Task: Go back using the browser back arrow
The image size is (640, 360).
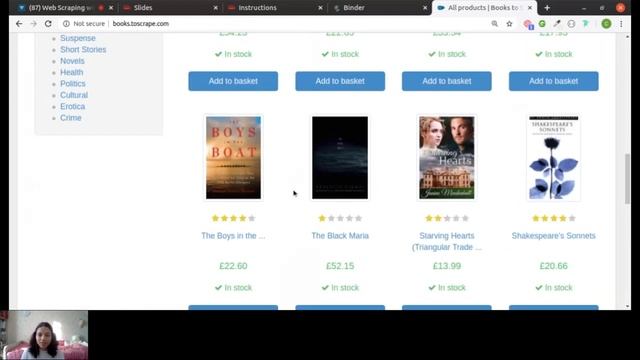Action: [19, 24]
